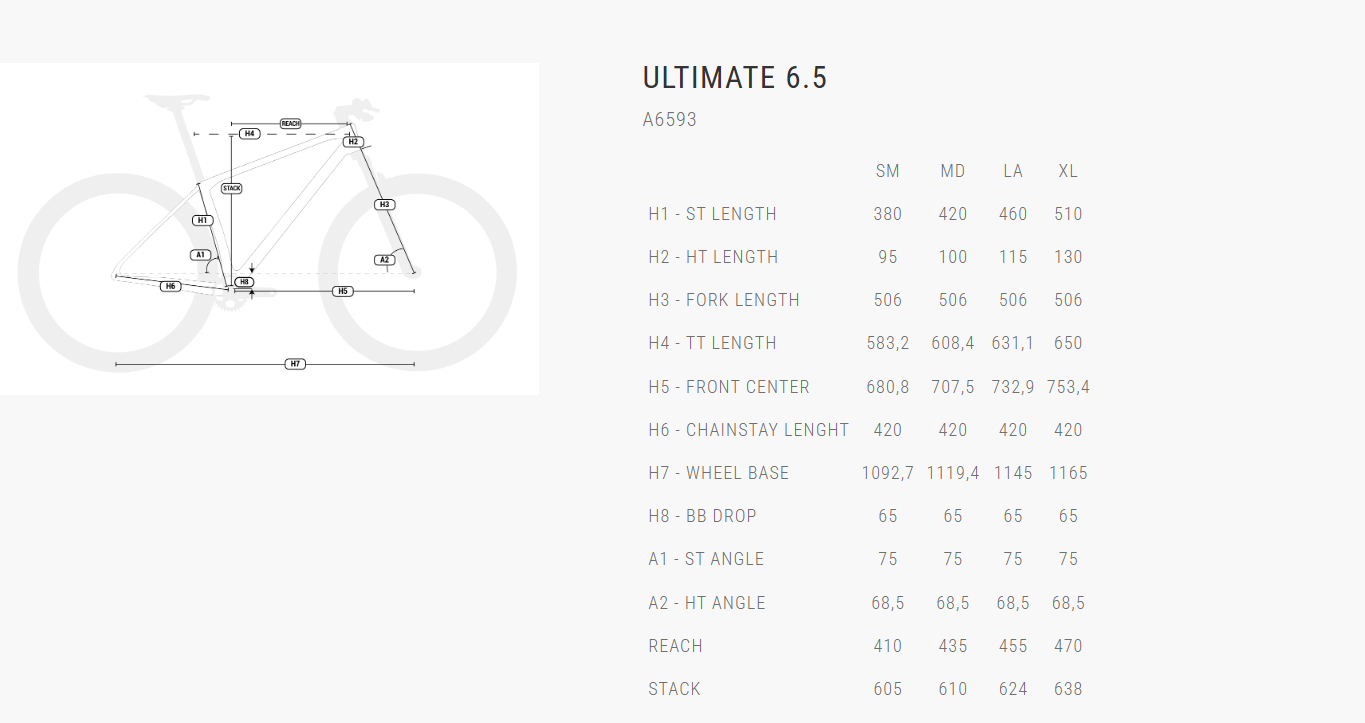Click the H5 front center marker on the diagram

coord(343,291)
